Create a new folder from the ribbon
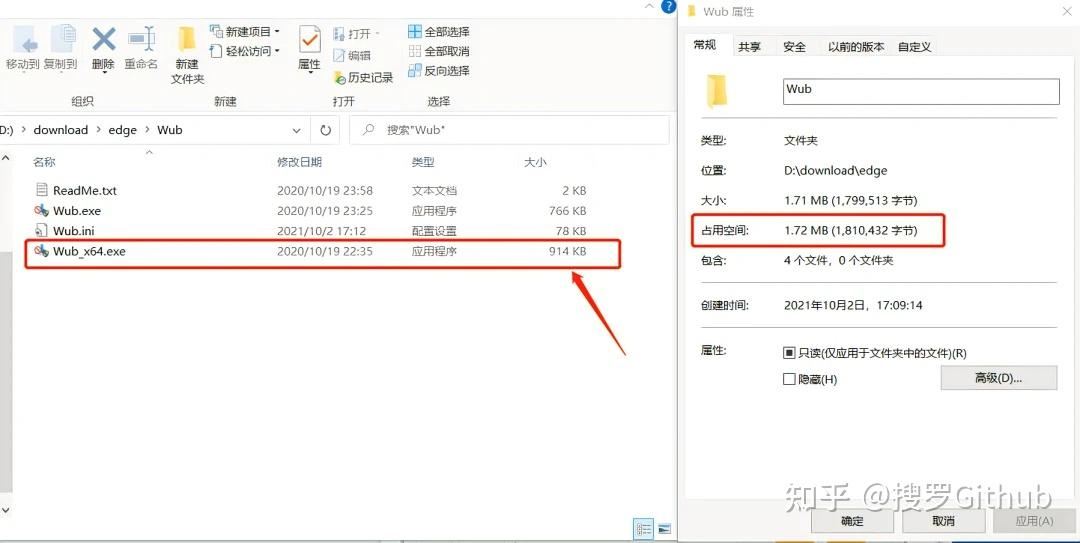This screenshot has width=1080, height=543. (x=187, y=55)
